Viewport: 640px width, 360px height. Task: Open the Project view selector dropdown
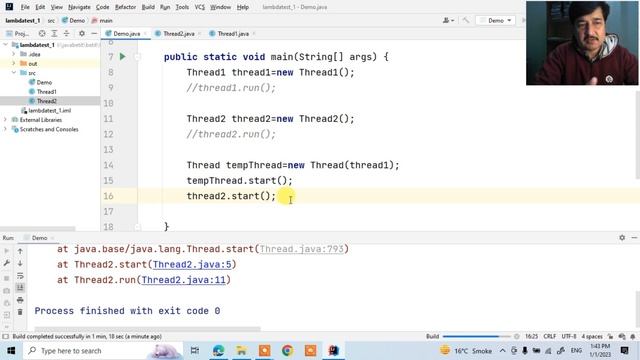pyautogui.click(x=18, y=33)
